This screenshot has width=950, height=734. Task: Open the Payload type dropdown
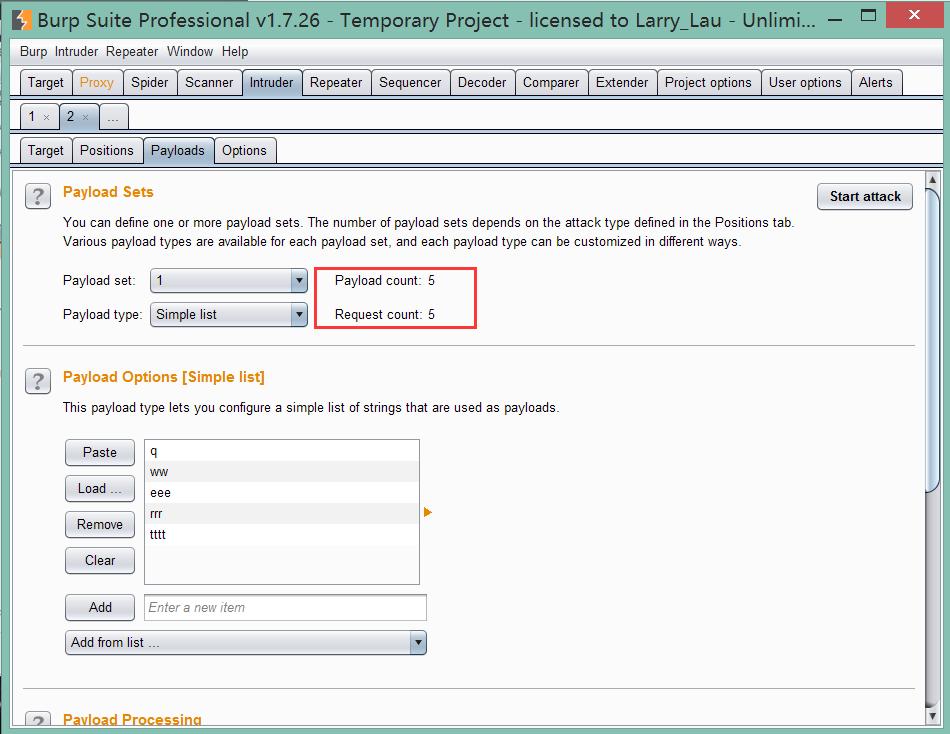pos(229,315)
